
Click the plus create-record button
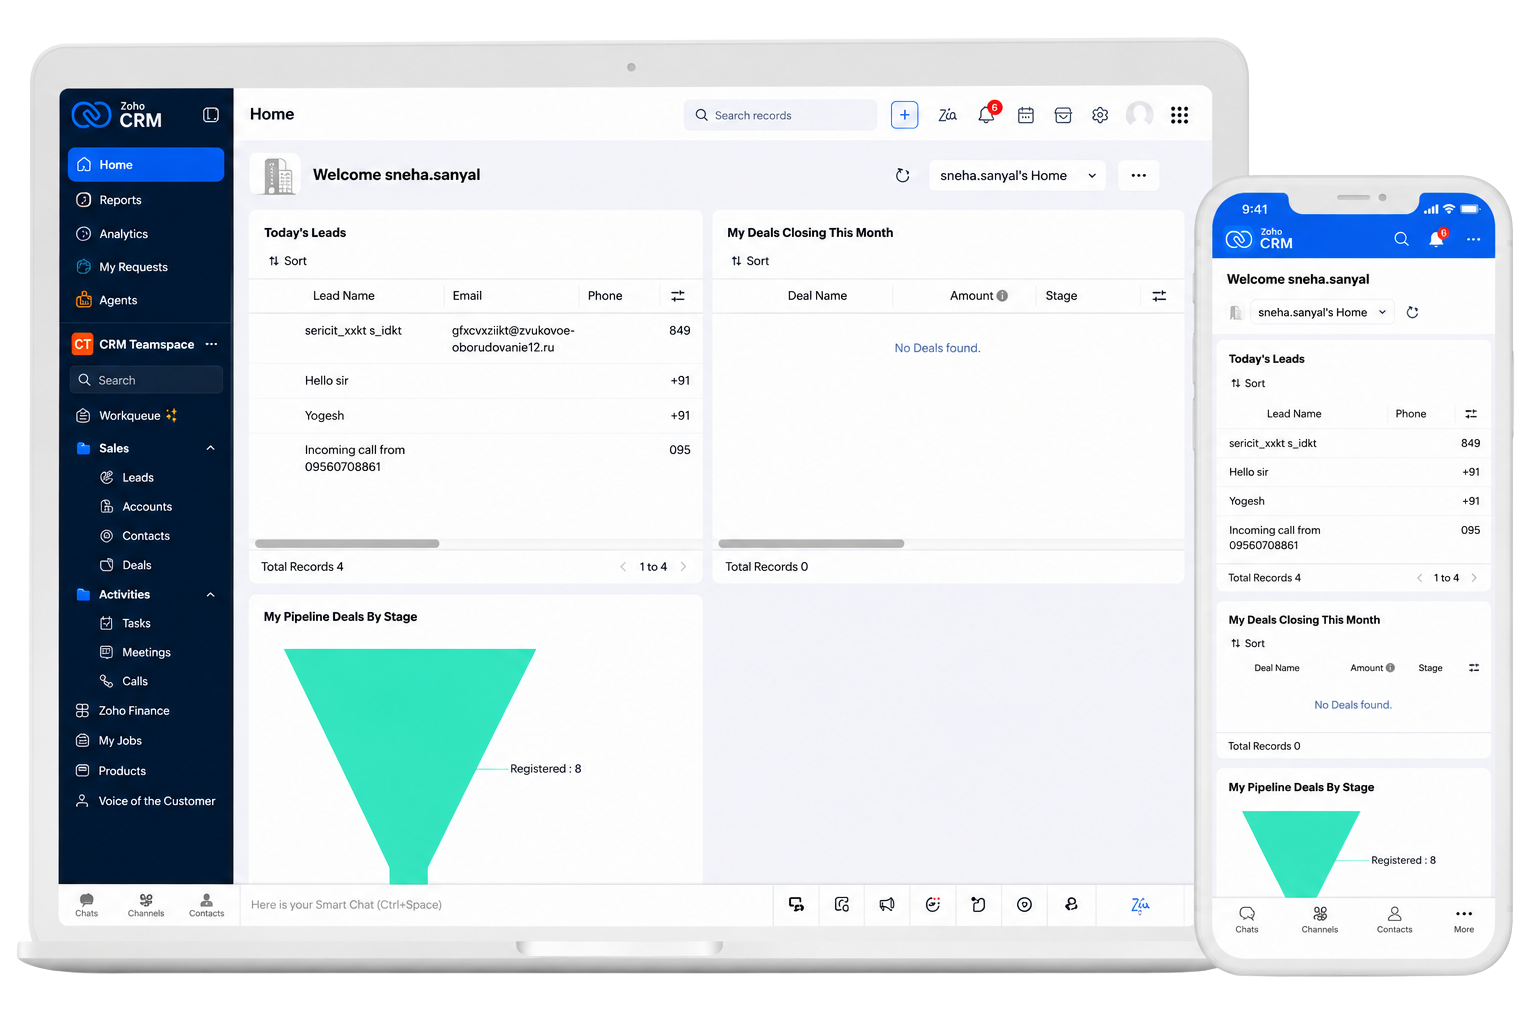coord(904,115)
